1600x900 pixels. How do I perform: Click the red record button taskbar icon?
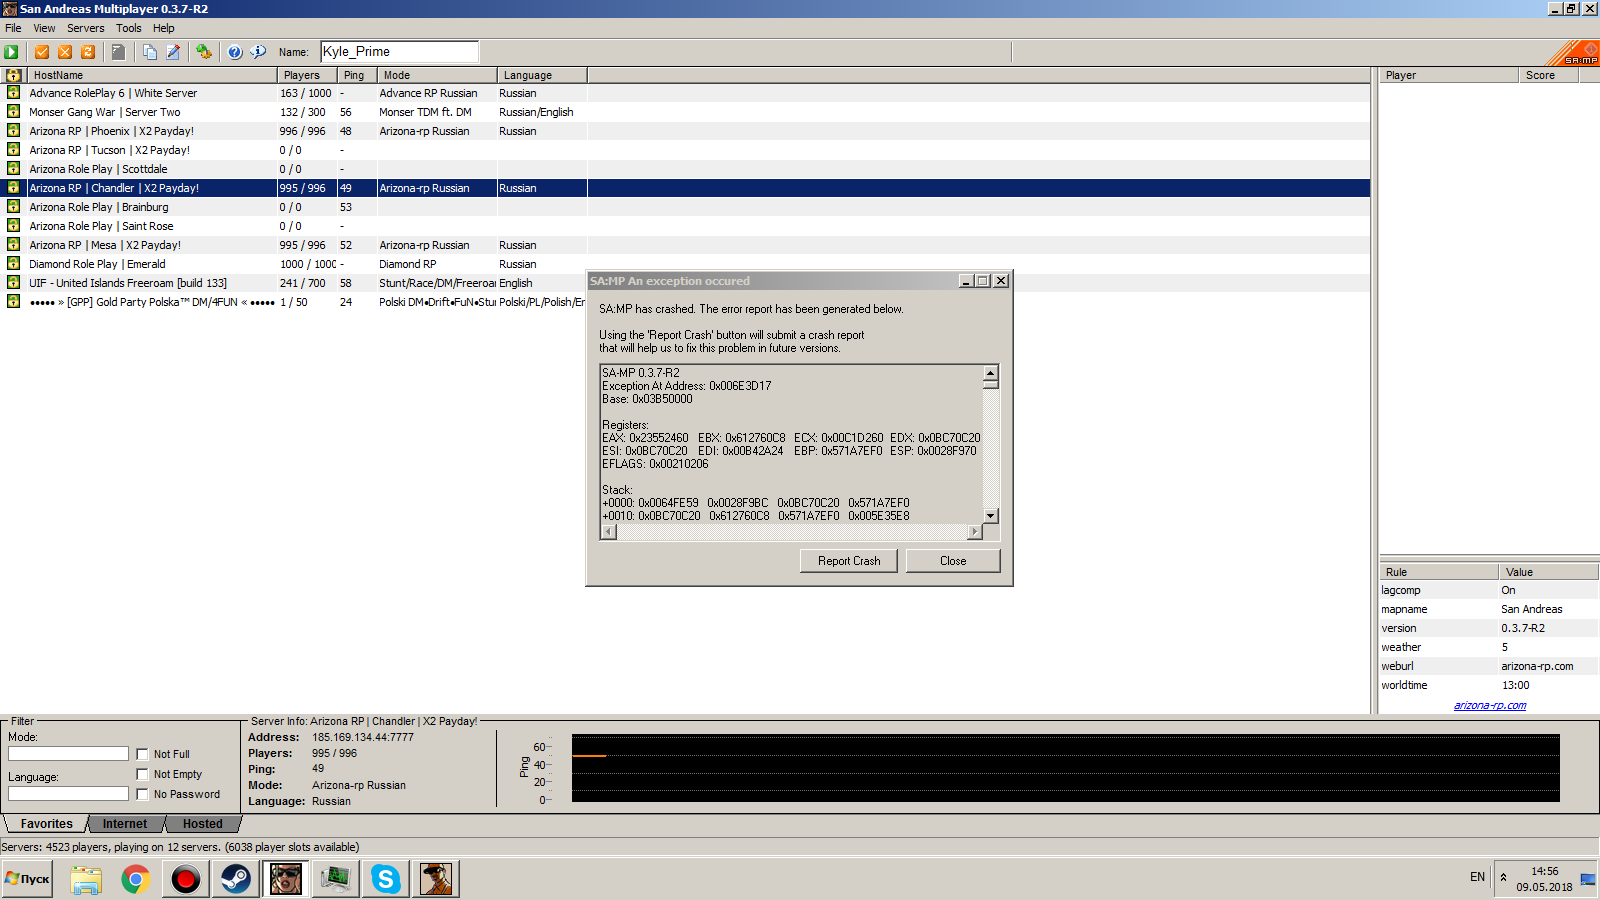pos(186,879)
